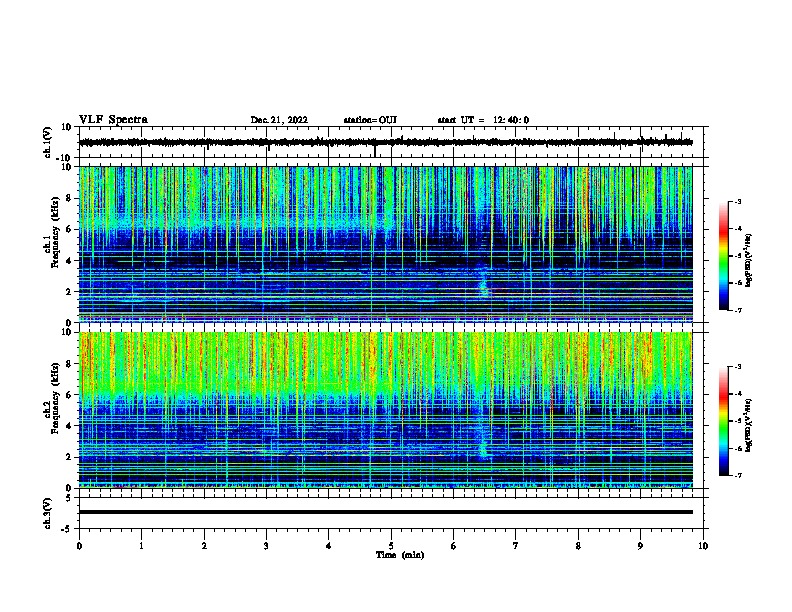Screen dimensions: 792x612
Task: Click the ch.1 colorbar log(PSD) unit label
Action: (748, 260)
